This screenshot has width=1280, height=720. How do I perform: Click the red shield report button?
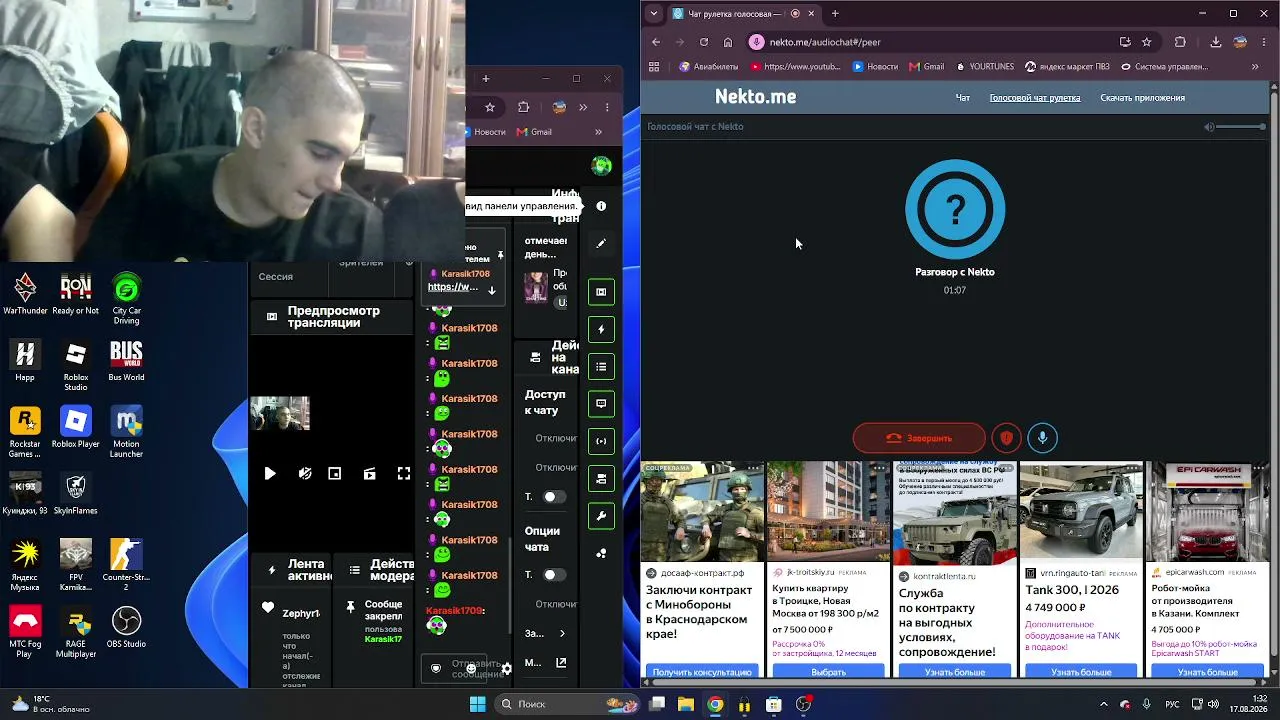(1006, 438)
